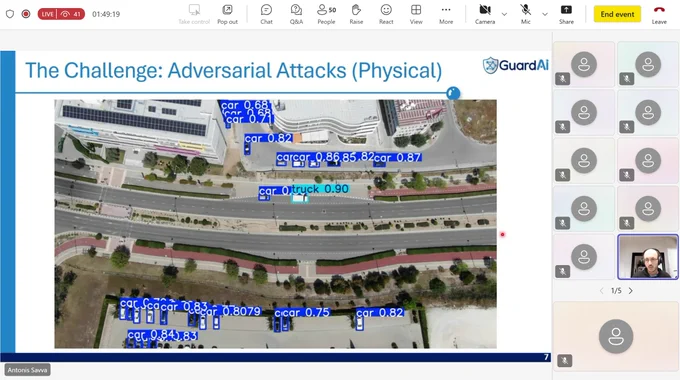Show the People list
Screen dimensions: 680x380
coord(326,14)
